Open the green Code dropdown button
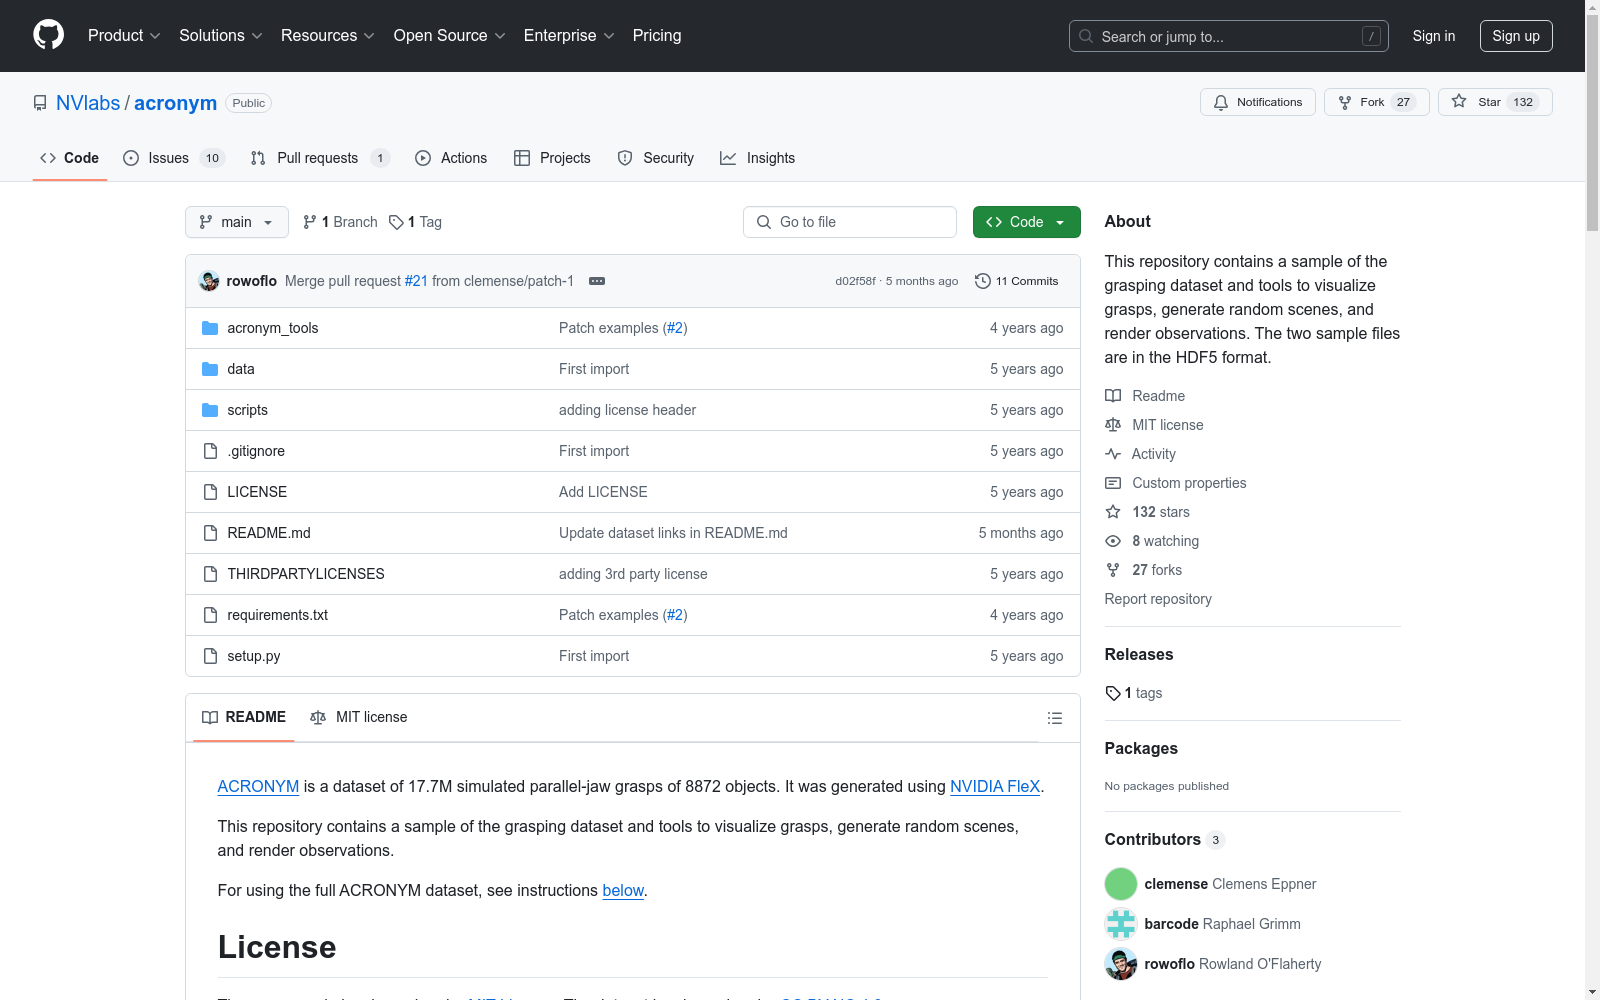 pyautogui.click(x=1026, y=222)
